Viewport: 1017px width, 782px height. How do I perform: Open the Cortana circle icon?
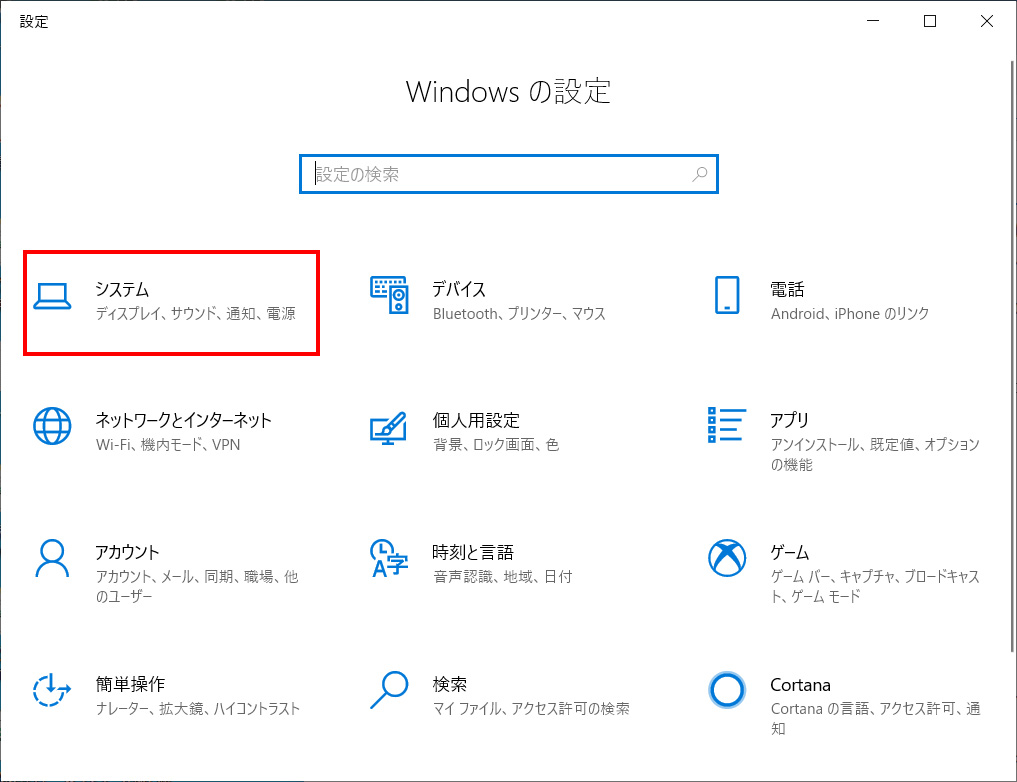tap(726, 690)
